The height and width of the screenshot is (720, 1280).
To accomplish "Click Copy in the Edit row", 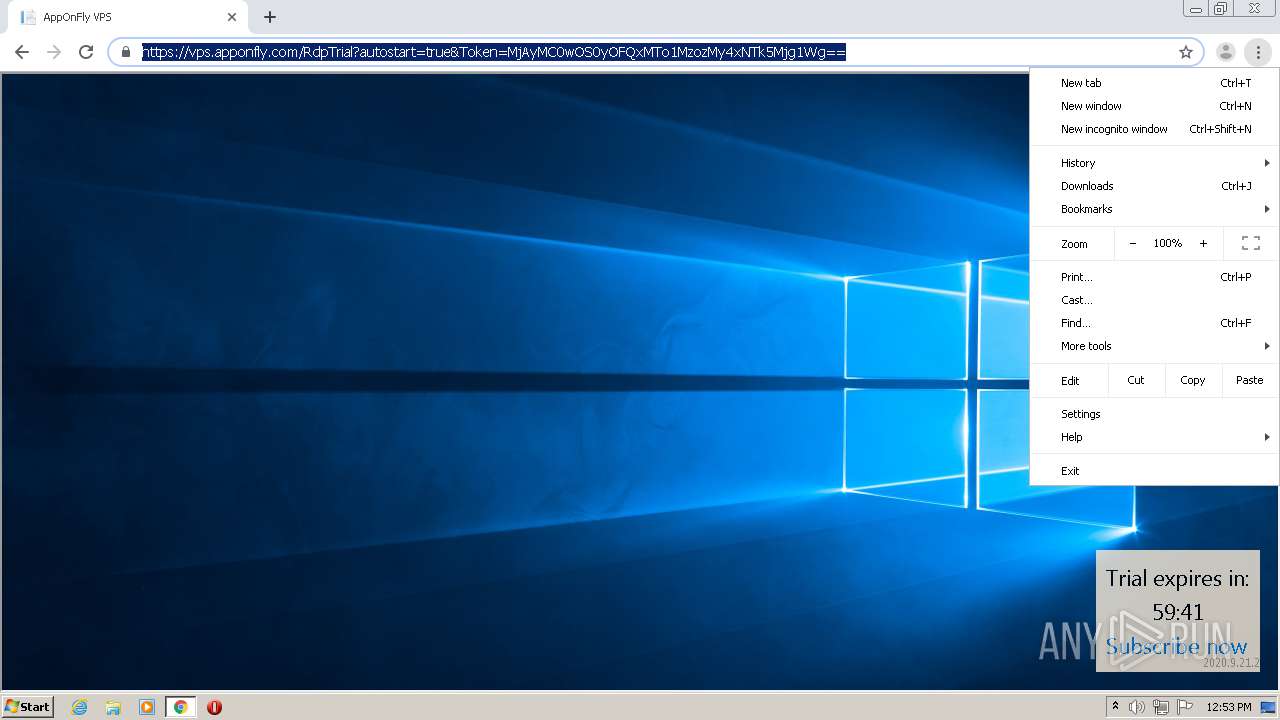I will 1192,380.
